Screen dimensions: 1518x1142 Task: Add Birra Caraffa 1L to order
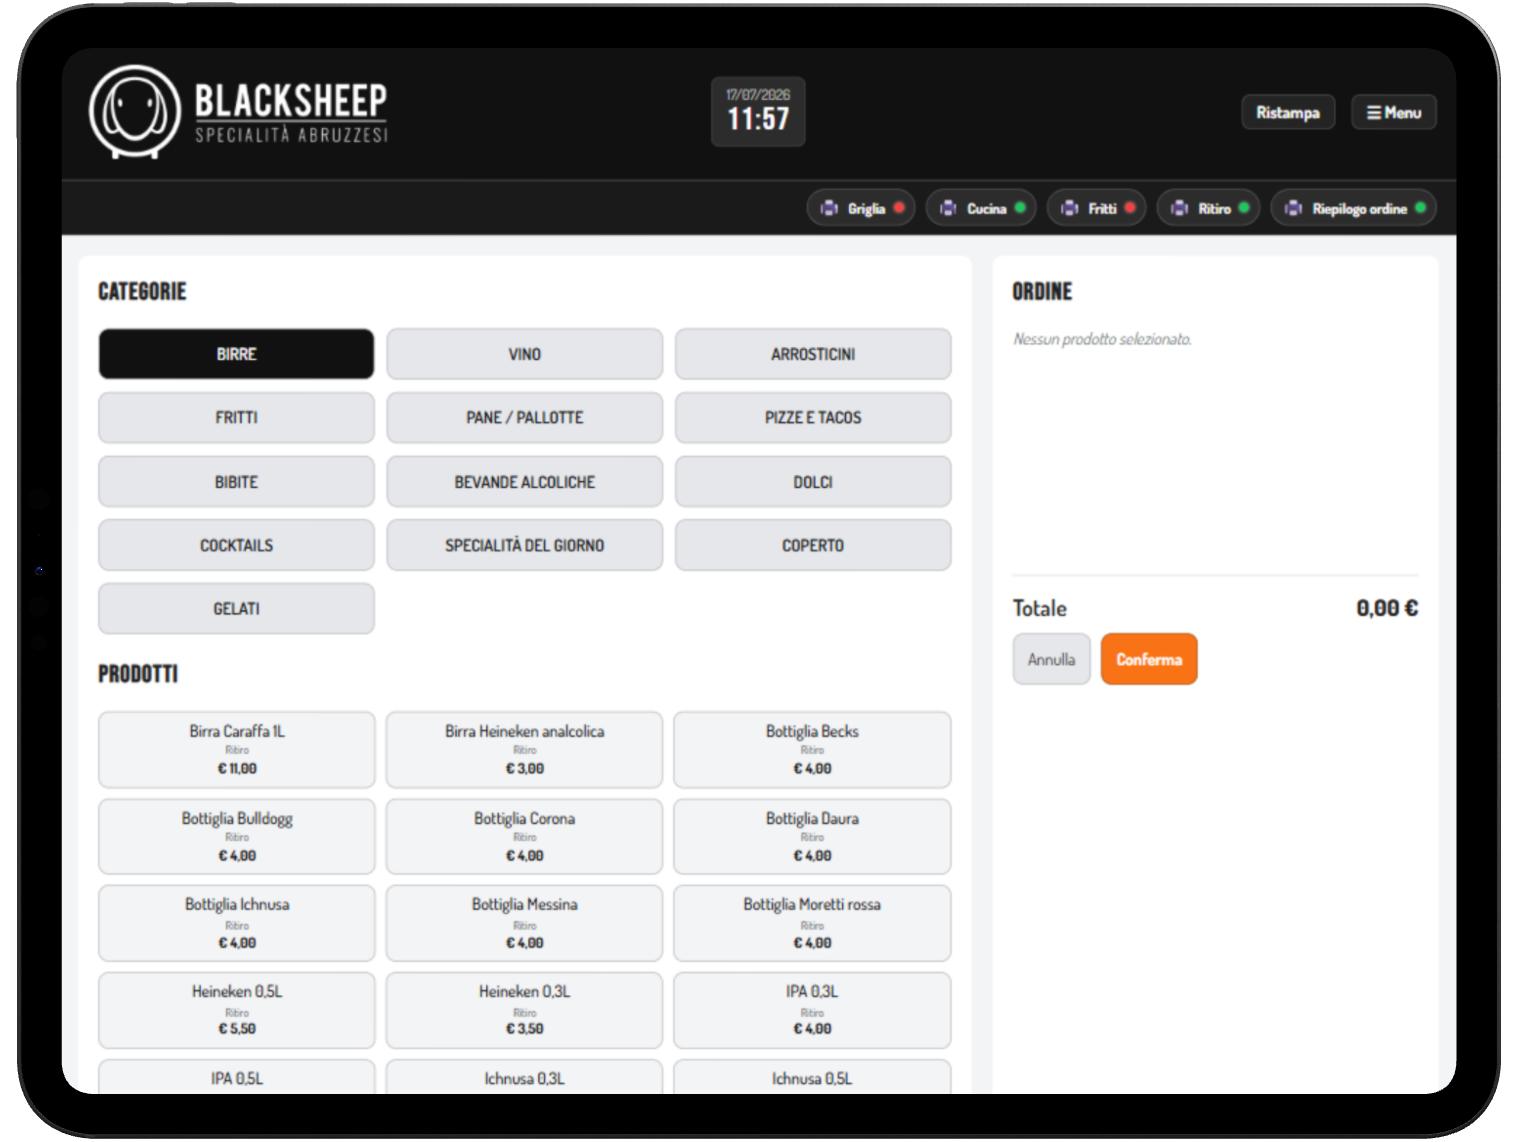(237, 750)
